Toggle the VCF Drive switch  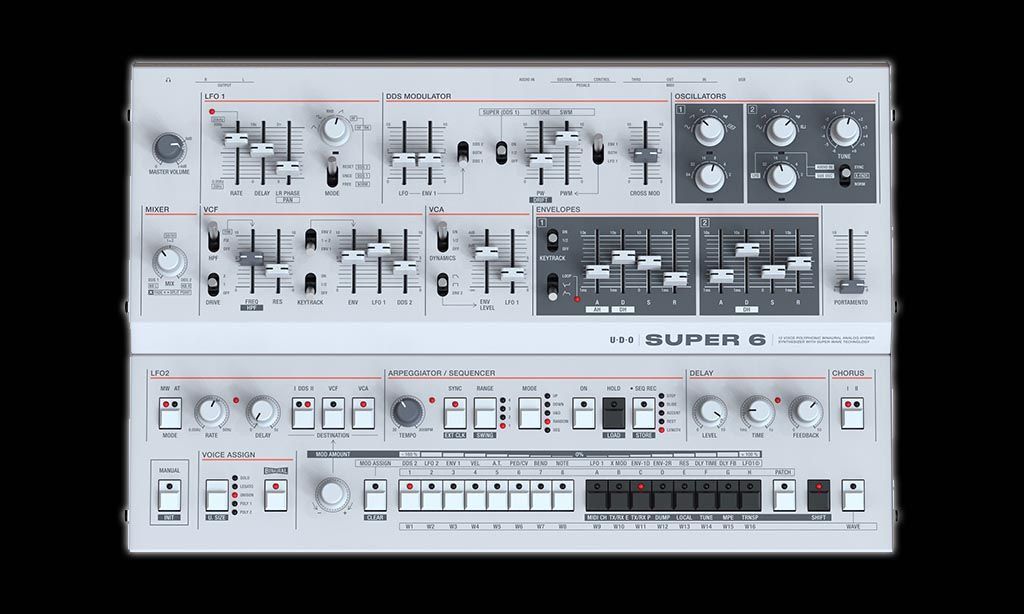pos(213,285)
